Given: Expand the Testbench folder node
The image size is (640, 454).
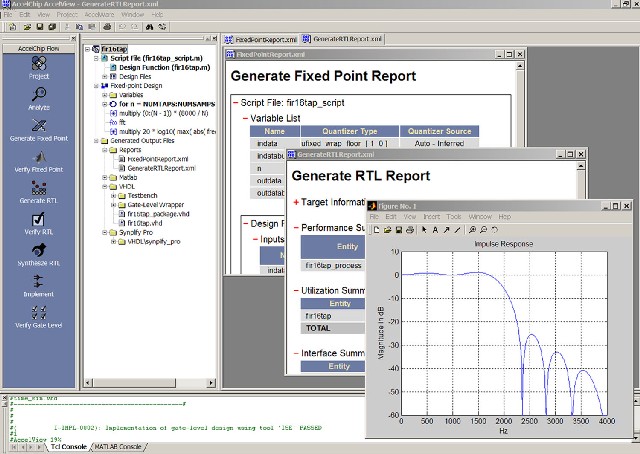Looking at the screenshot, I should [113, 196].
